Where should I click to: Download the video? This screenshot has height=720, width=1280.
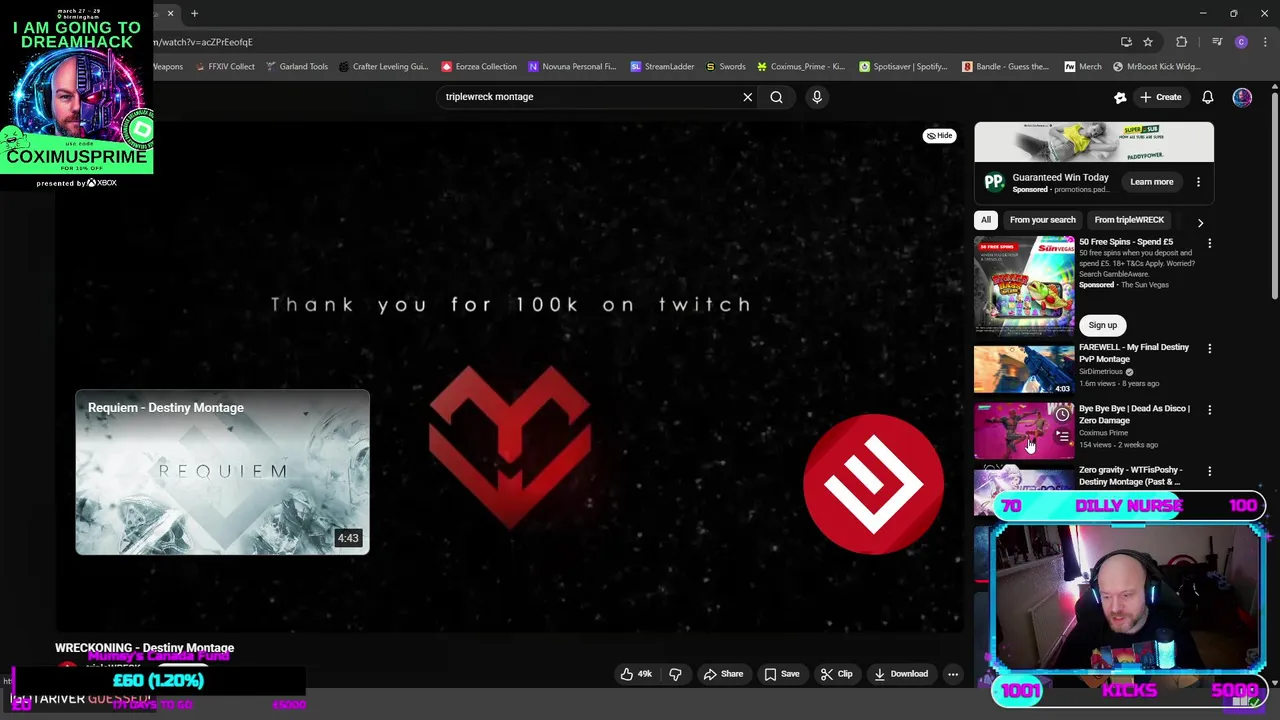[x=901, y=674]
